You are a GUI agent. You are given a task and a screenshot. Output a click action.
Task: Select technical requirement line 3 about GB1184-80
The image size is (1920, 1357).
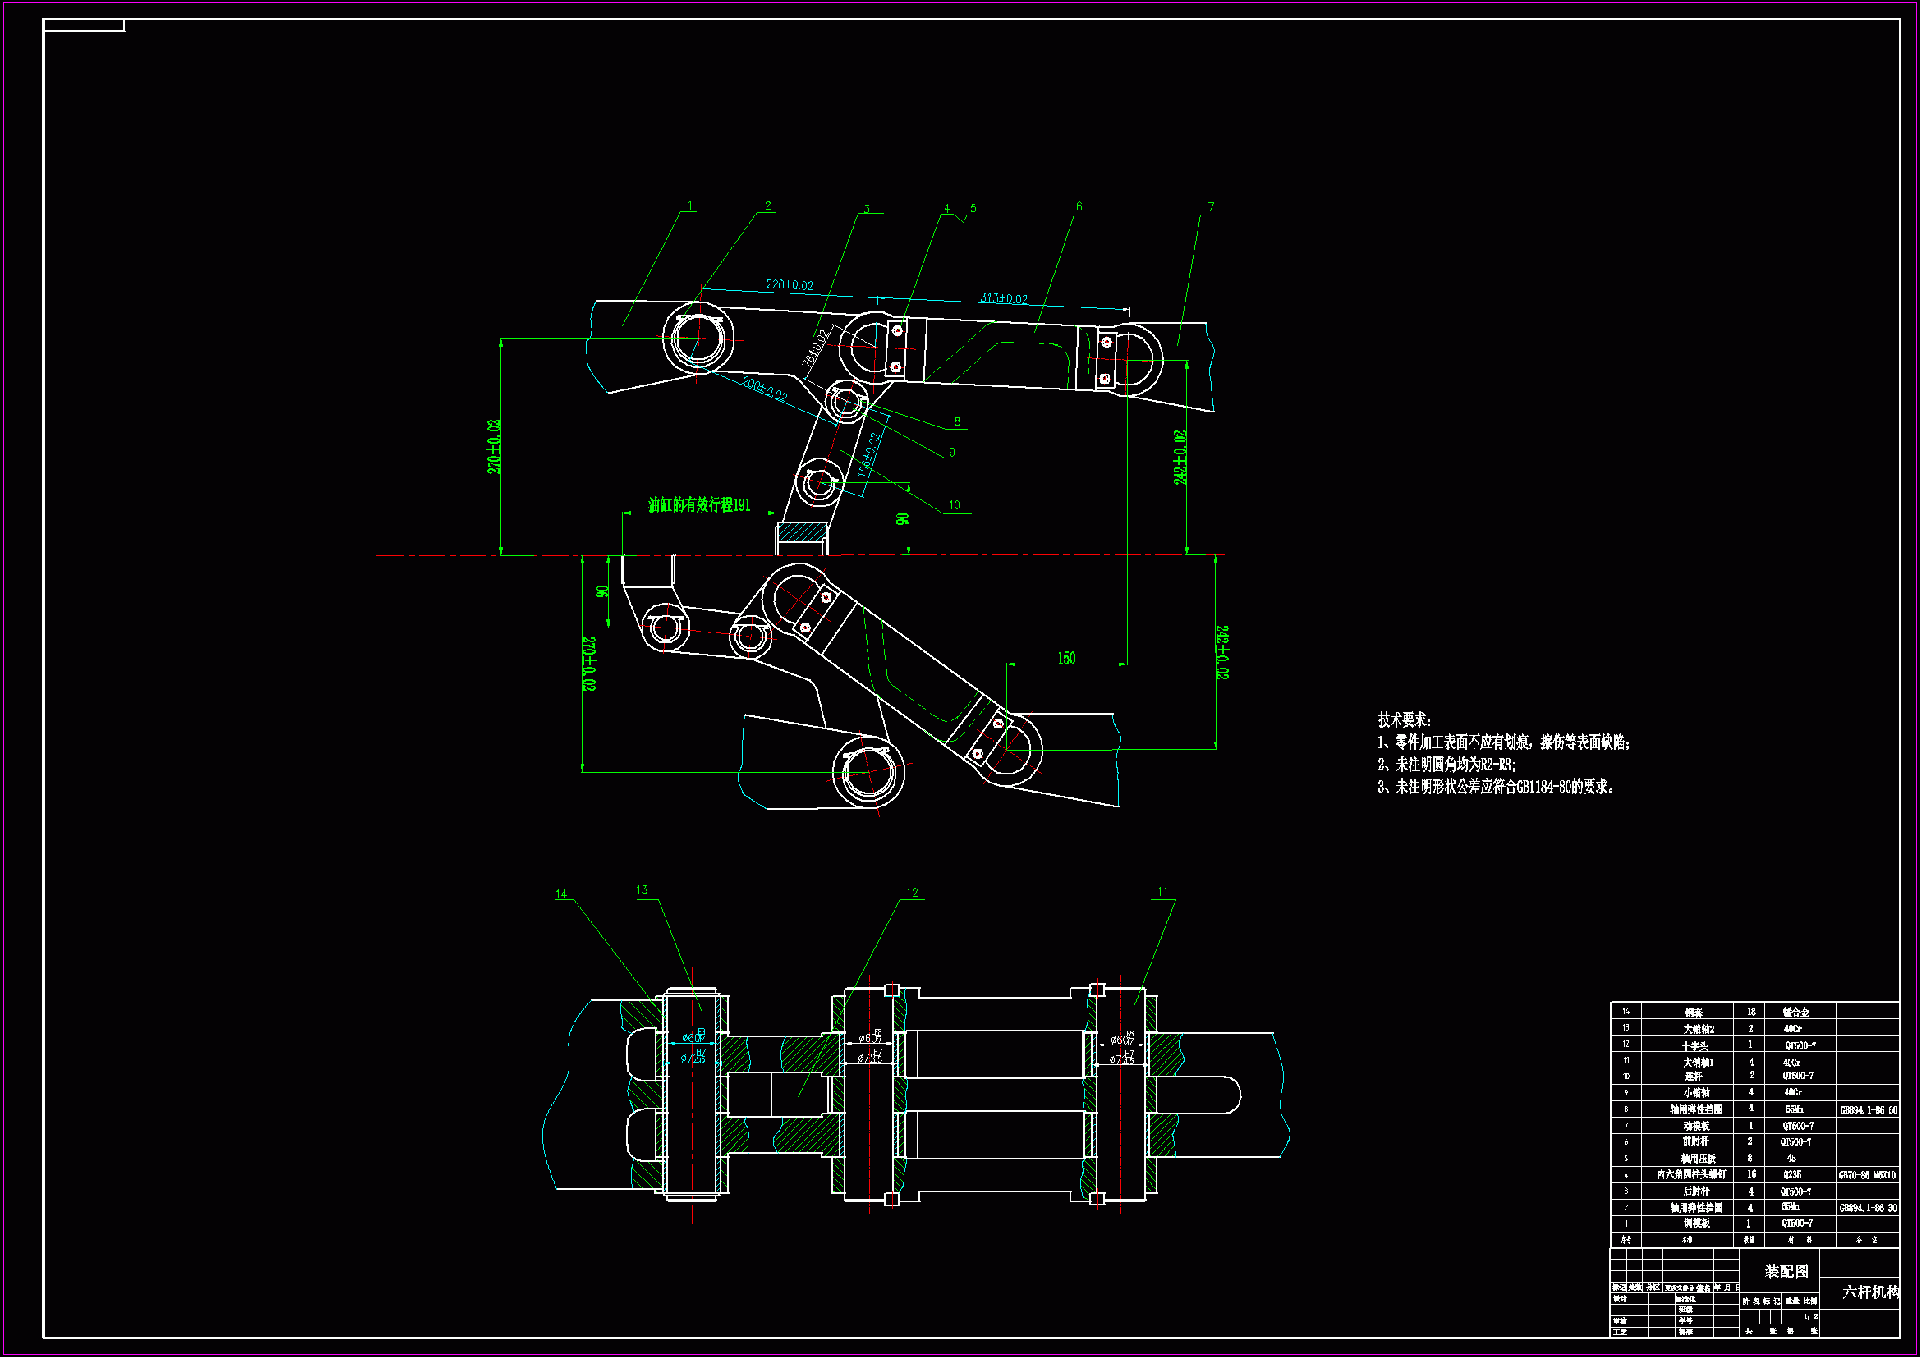[1495, 787]
